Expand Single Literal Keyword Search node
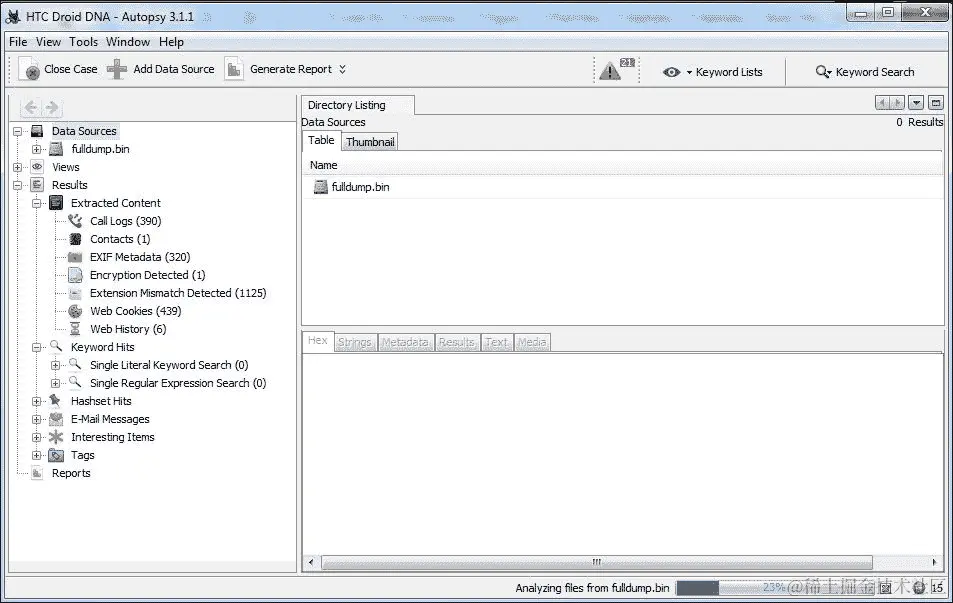Screen dimensions: 953x603 pyautogui.click(x=55, y=365)
